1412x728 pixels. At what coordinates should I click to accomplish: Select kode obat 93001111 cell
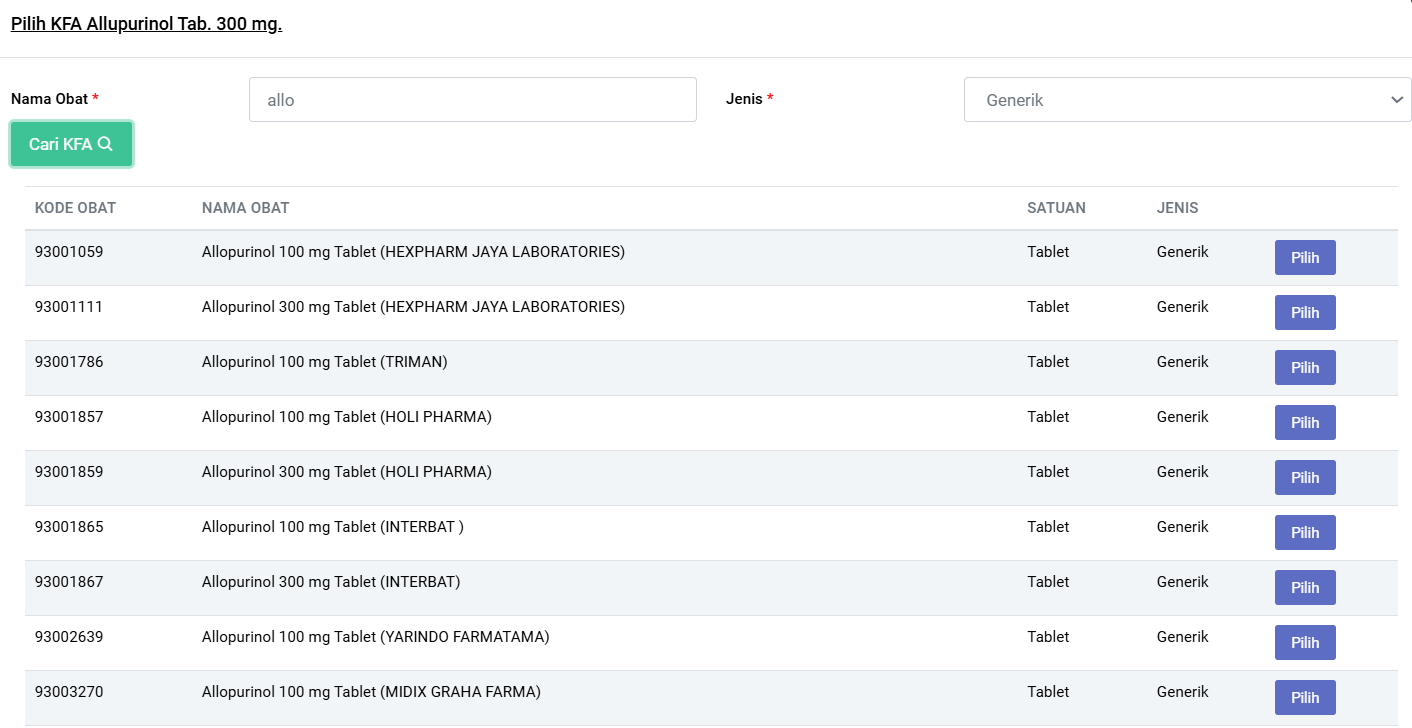click(x=69, y=307)
